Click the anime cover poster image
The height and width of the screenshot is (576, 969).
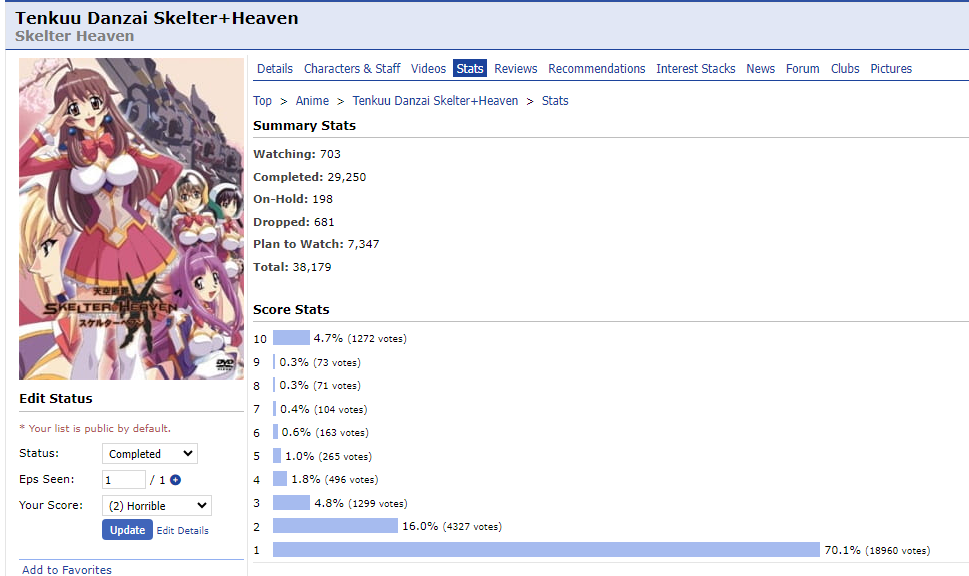pos(131,219)
